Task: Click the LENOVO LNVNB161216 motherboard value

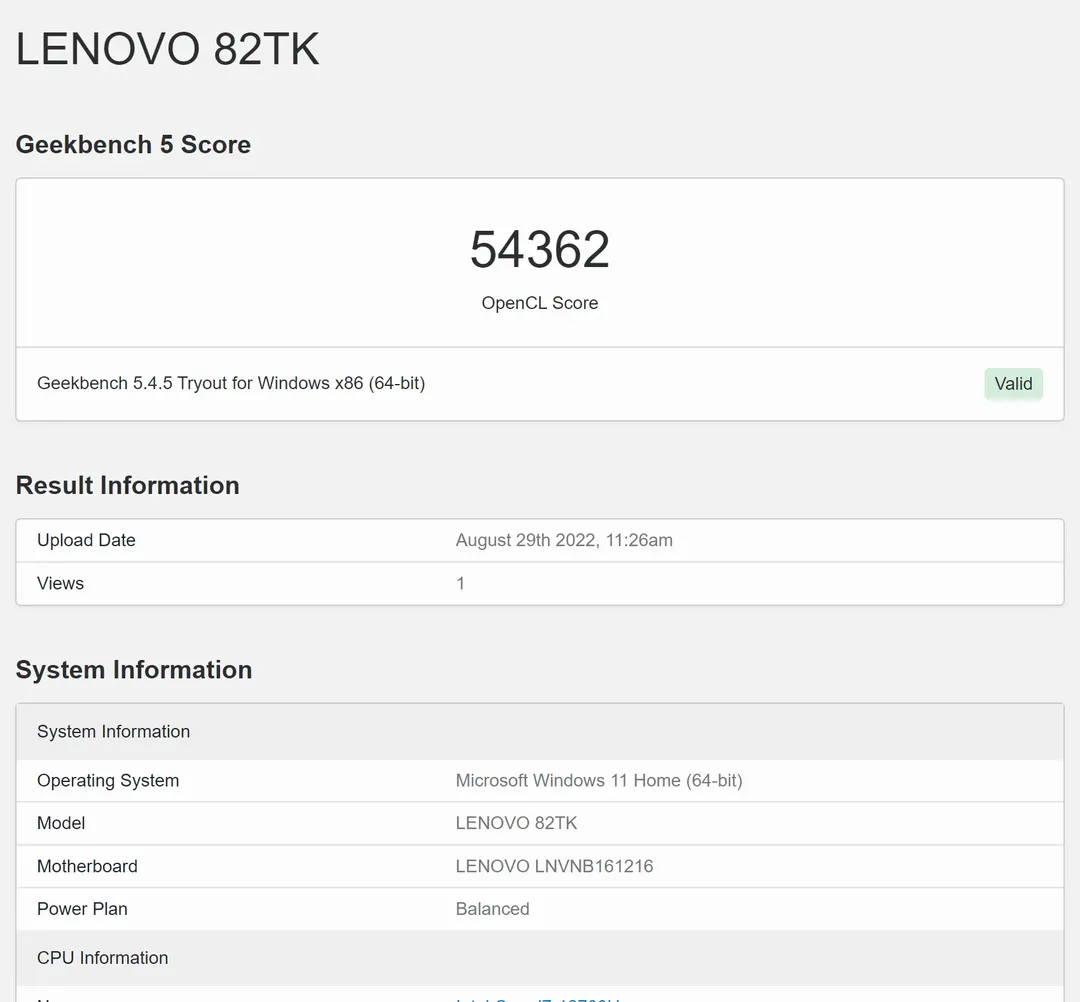Action: [554, 866]
